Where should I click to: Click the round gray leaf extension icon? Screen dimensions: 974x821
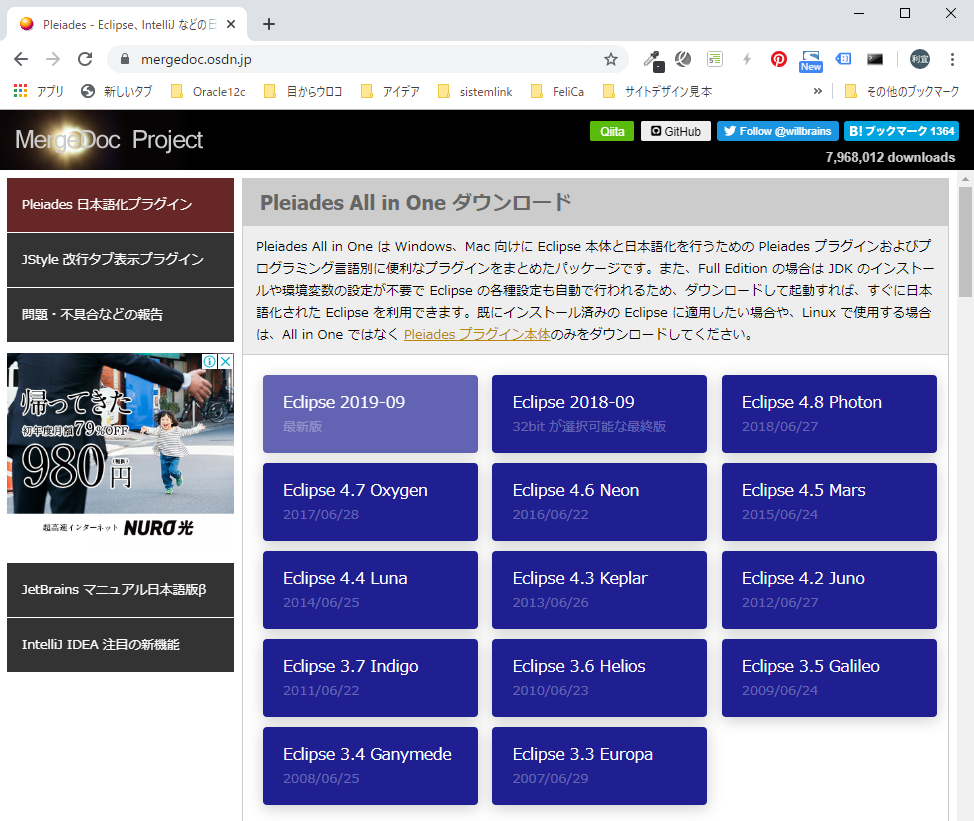coord(683,59)
